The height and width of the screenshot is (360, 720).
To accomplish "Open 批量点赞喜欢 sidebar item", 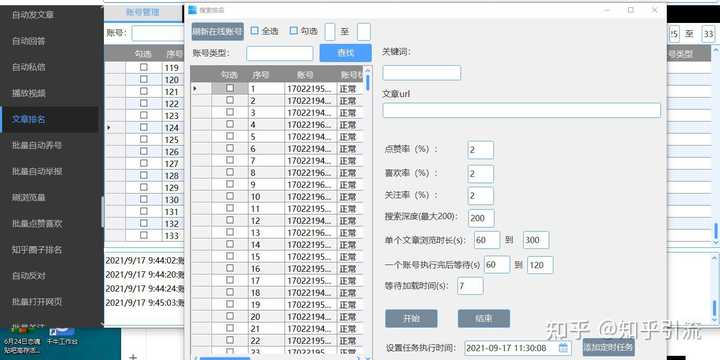I will pyautogui.click(x=37, y=224).
